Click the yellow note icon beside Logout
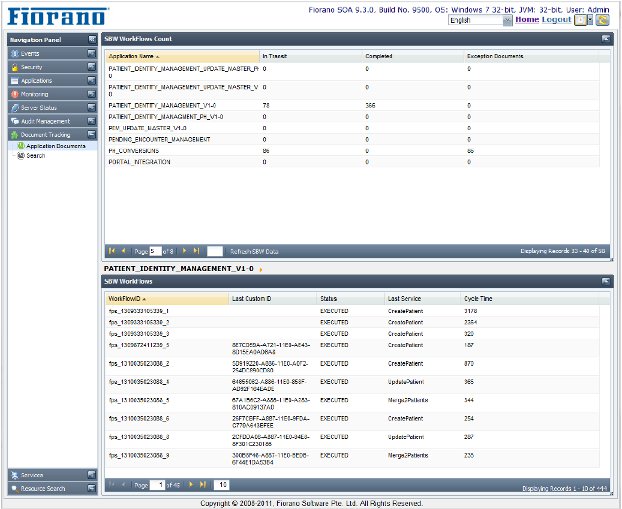 point(580,20)
